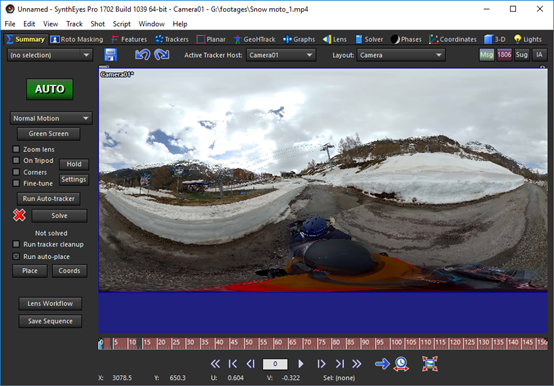Viewport: 554px width, 386px height.
Task: Click the IA button in top toolbar
Action: (539, 55)
